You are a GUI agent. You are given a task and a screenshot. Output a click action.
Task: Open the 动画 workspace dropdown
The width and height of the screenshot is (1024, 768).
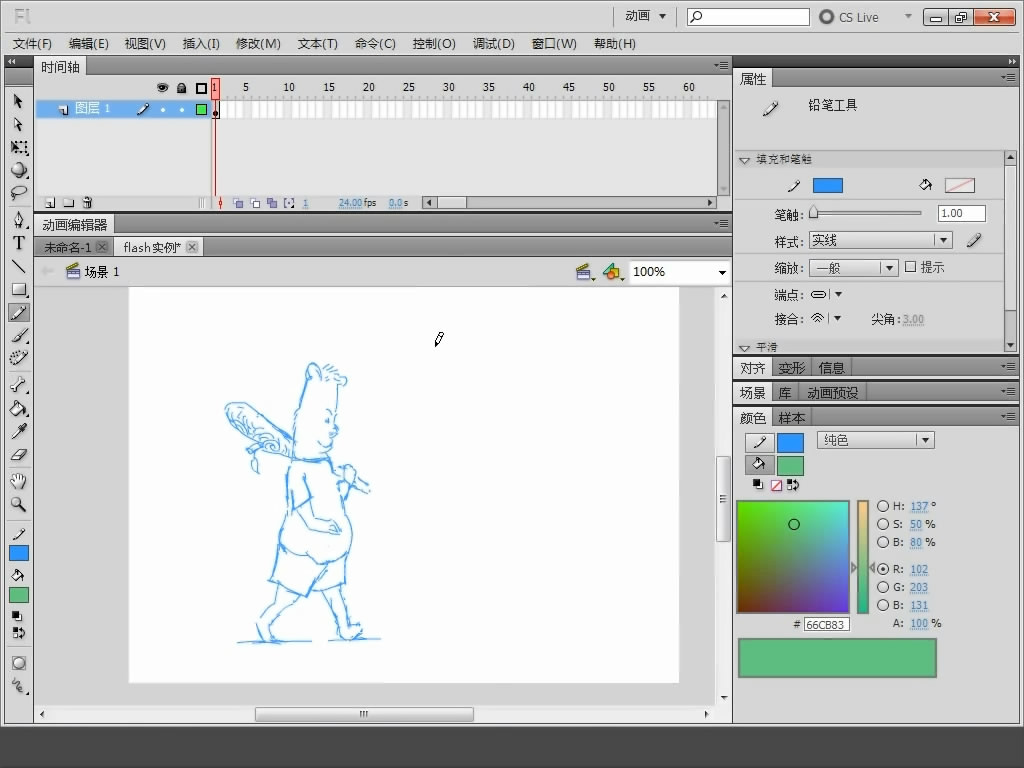point(646,16)
